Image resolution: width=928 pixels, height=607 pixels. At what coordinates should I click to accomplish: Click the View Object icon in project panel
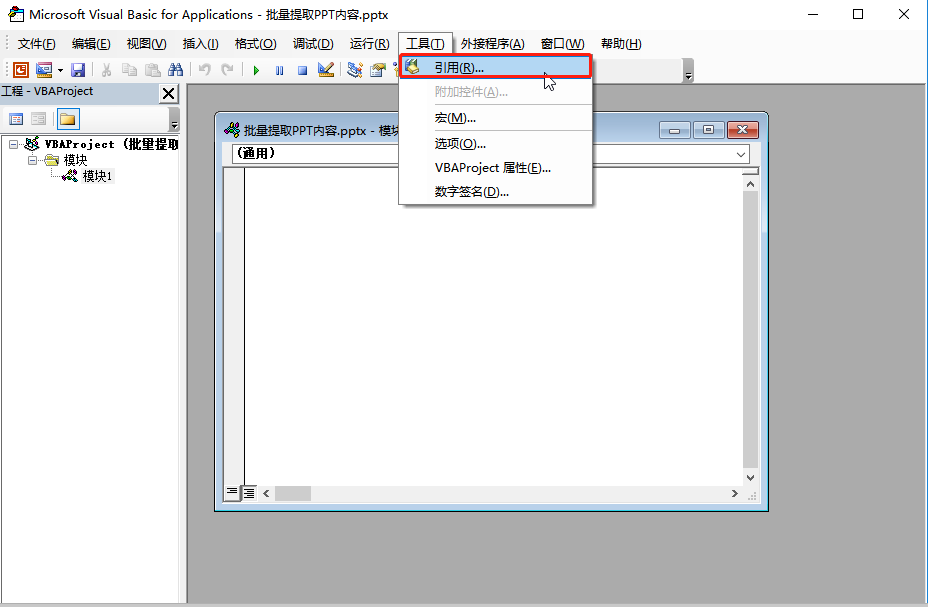(x=38, y=120)
